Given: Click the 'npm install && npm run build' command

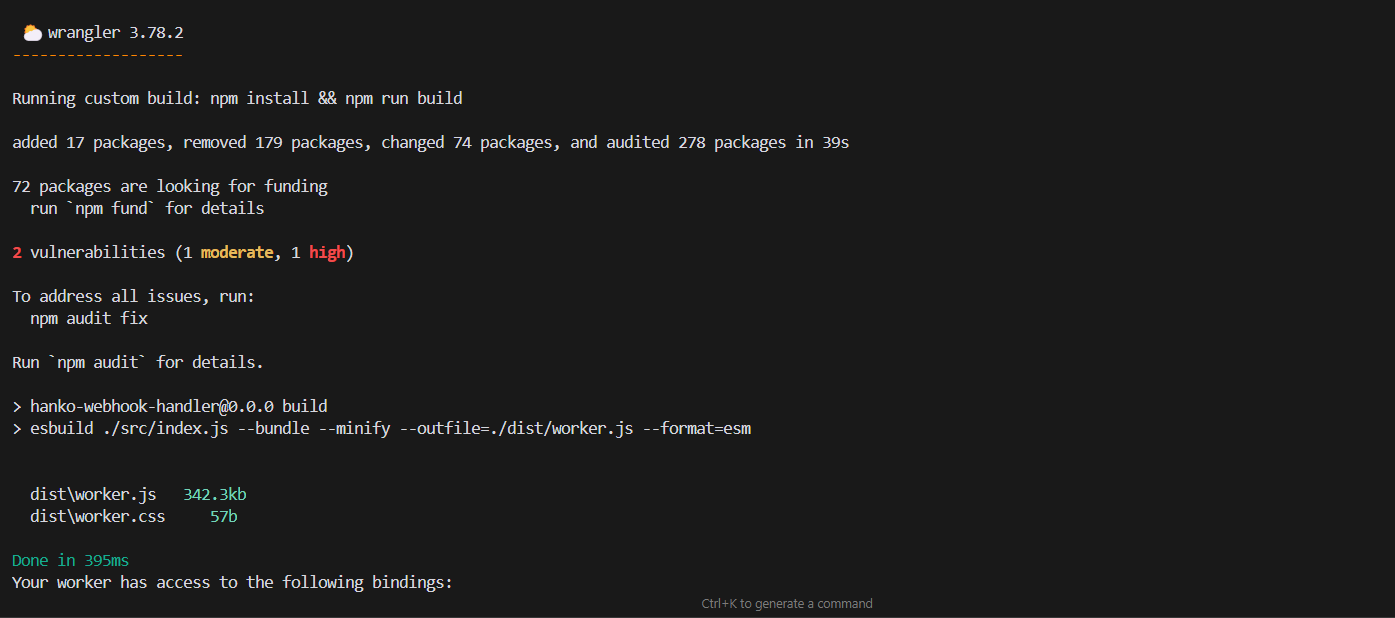Looking at the screenshot, I should click(x=336, y=99).
